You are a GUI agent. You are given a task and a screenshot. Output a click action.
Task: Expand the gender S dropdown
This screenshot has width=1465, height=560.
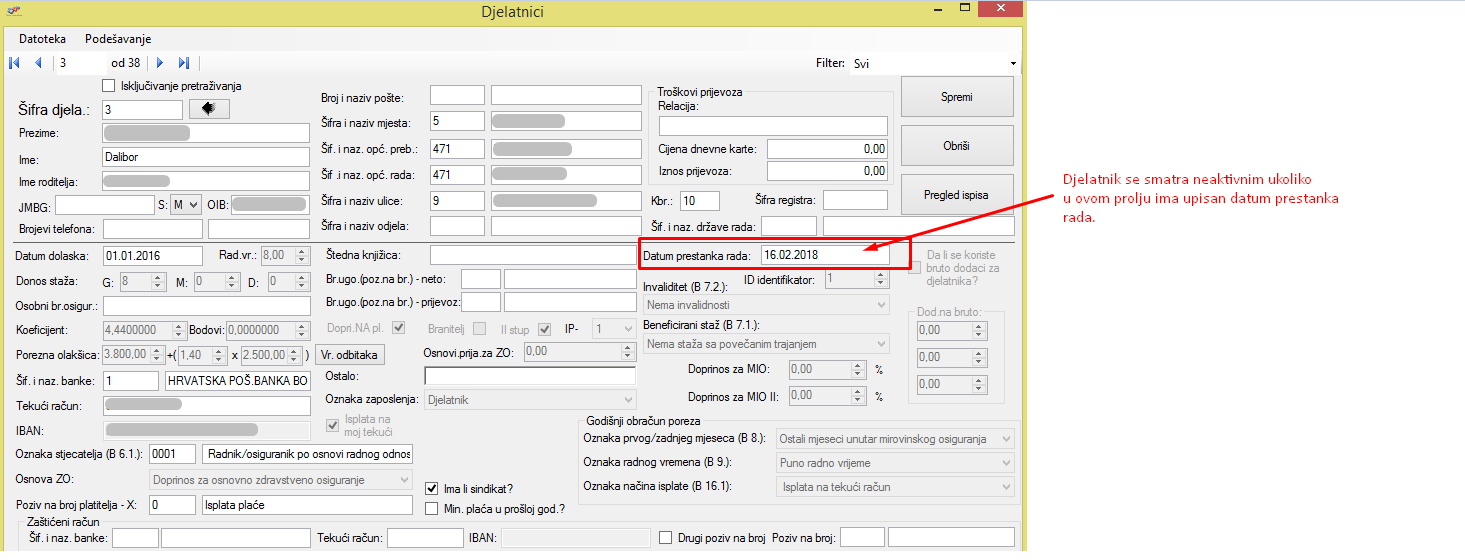(x=185, y=204)
